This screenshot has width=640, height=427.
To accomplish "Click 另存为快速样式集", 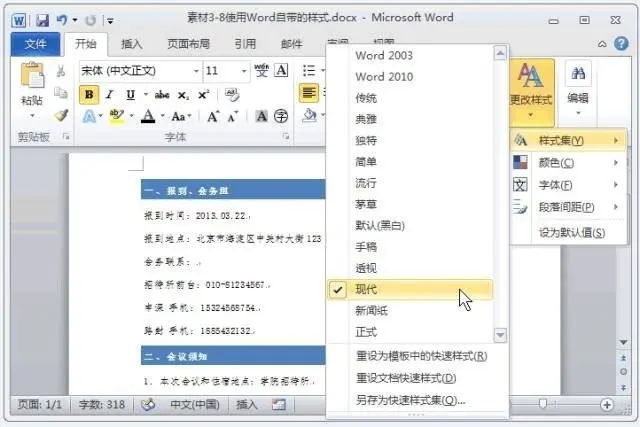I will [x=410, y=400].
